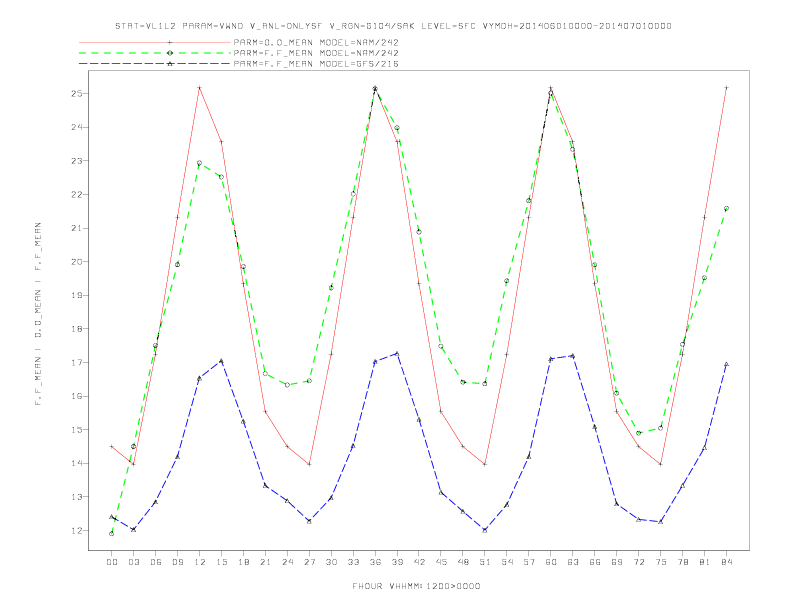The image size is (792, 612).
Task: Select legend entry PARM=O.O_MEAN MODEL=NAM/242
Action: 316,42
